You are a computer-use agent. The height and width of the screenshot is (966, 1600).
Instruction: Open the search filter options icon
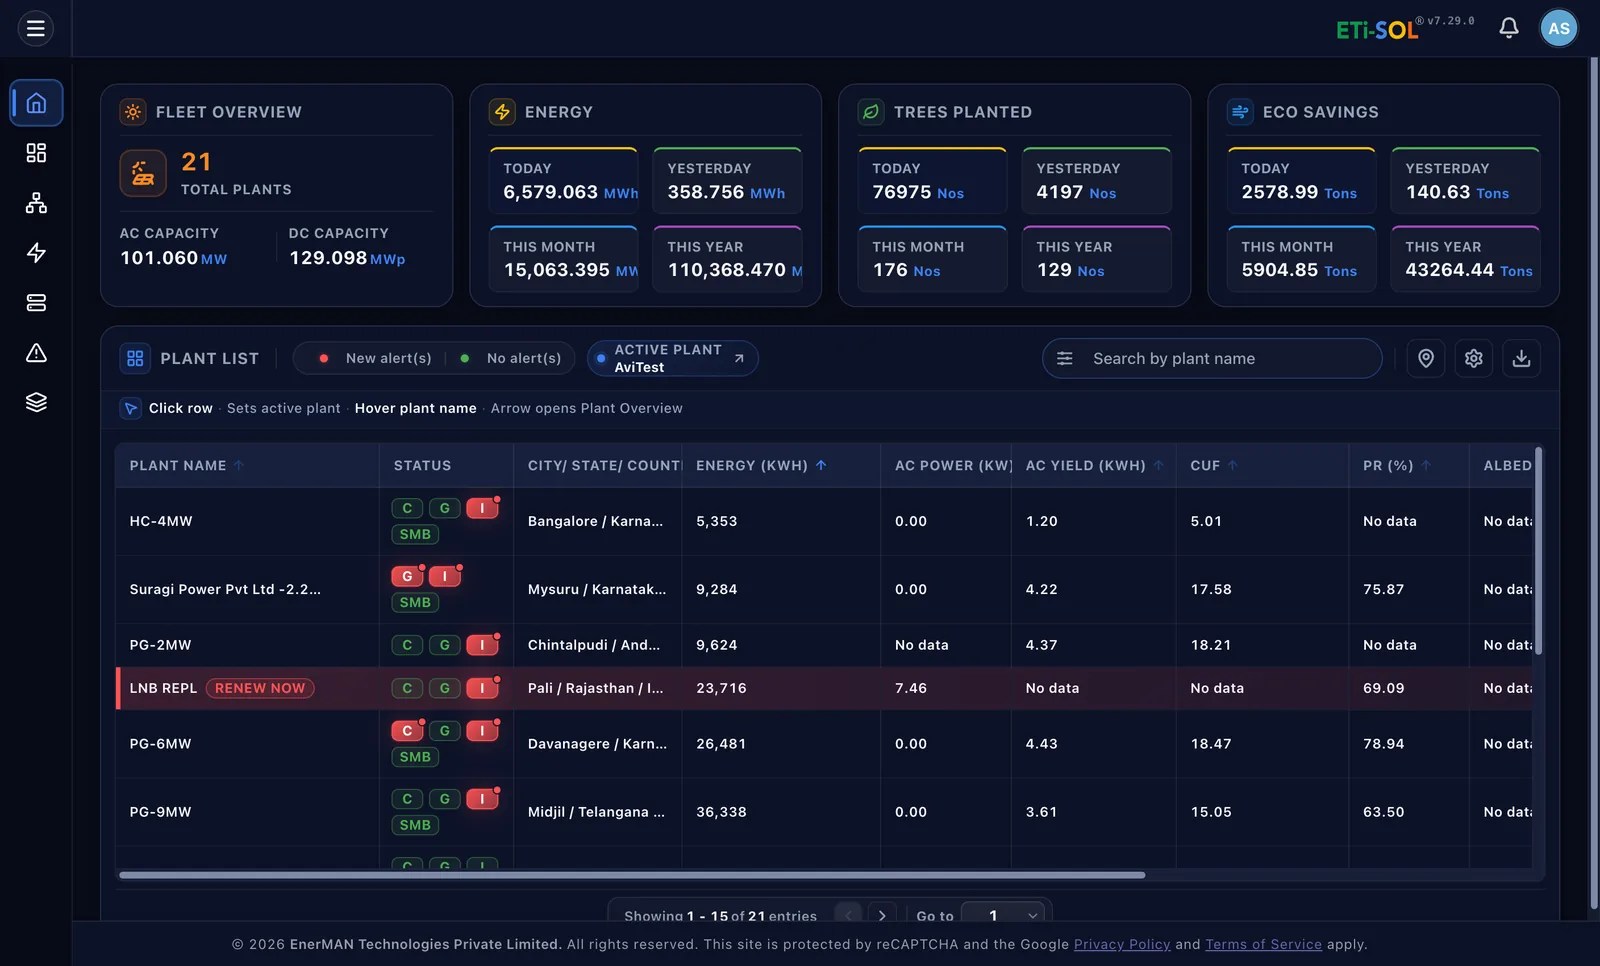coord(1065,358)
